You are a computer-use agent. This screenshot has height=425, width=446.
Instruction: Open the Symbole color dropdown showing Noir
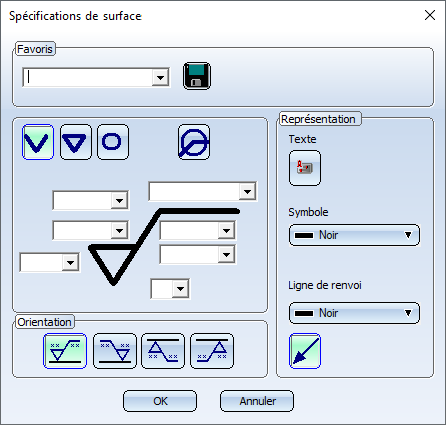pos(354,235)
